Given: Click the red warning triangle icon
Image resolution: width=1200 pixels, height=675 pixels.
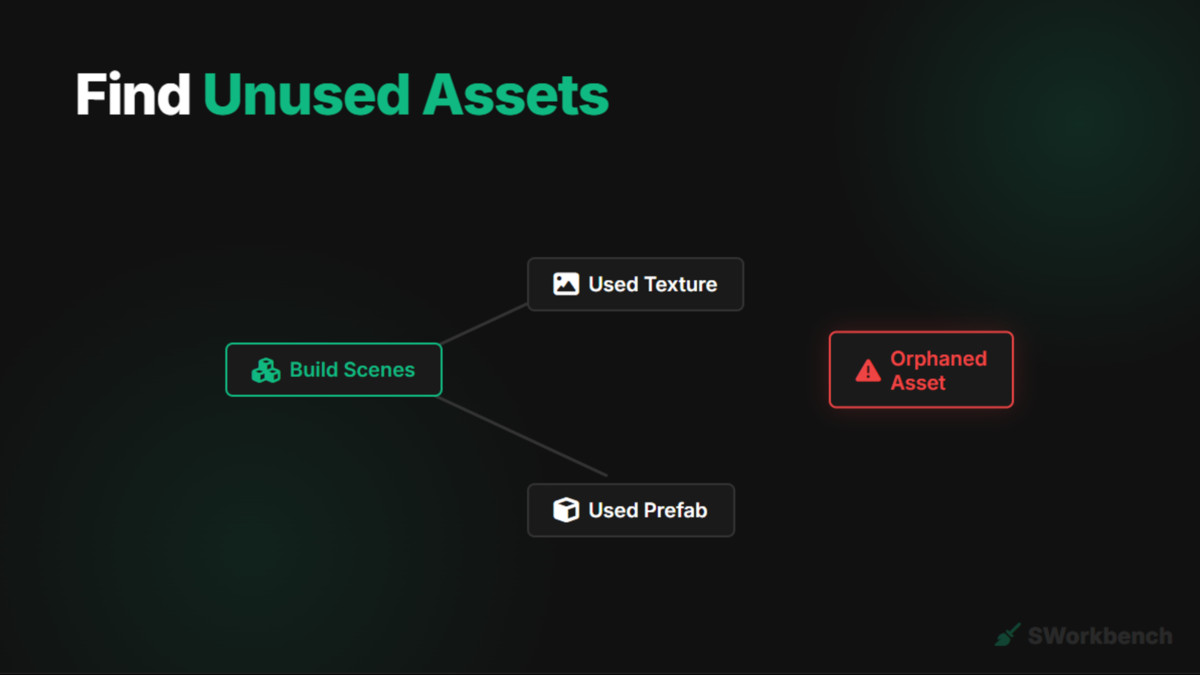Looking at the screenshot, I should (x=868, y=371).
